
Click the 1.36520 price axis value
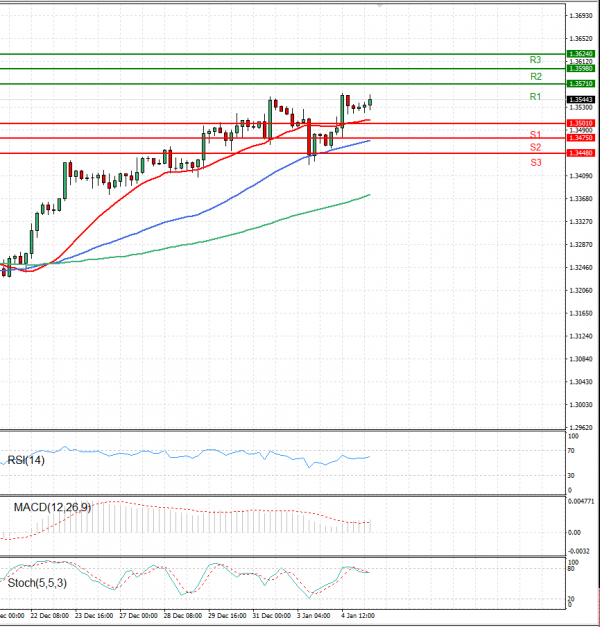(581, 38)
